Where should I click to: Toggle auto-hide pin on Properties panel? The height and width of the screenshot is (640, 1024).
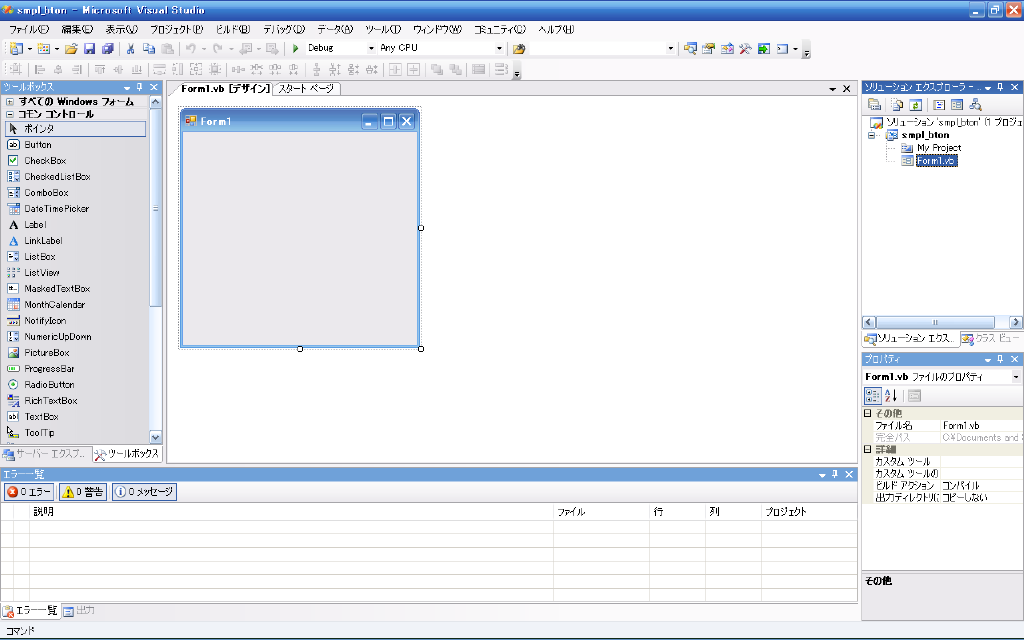pyautogui.click(x=1000, y=359)
